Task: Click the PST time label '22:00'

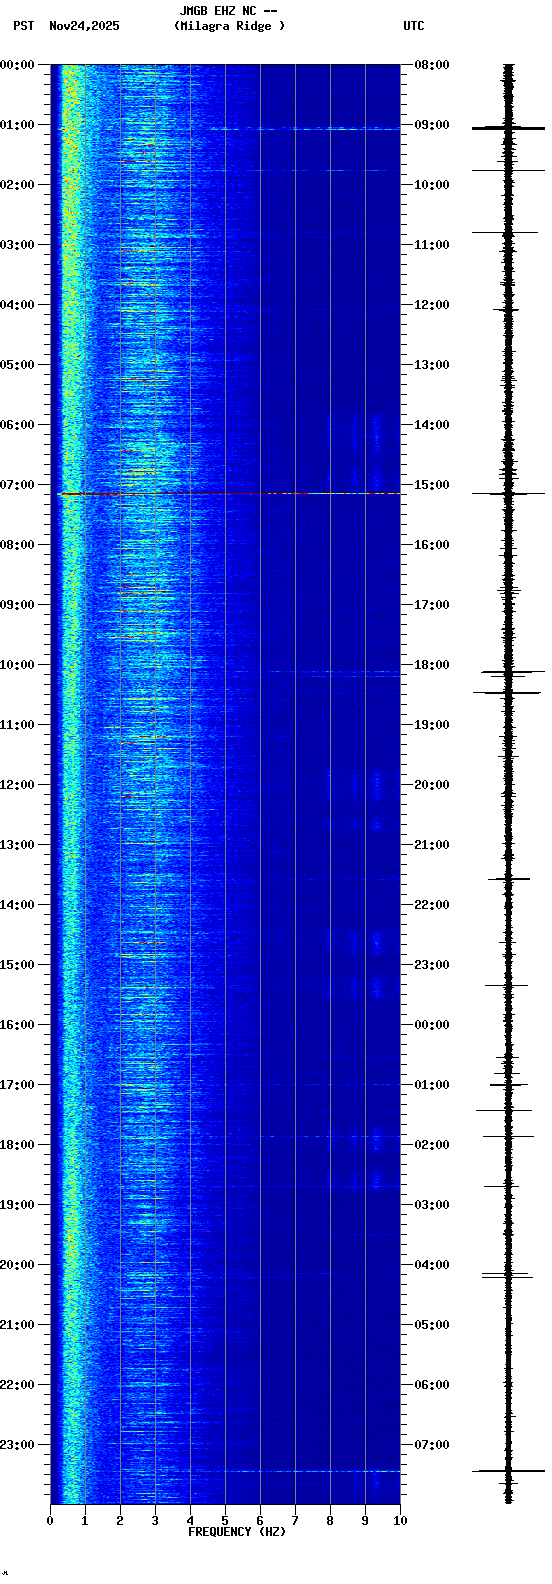Action: (17, 1385)
